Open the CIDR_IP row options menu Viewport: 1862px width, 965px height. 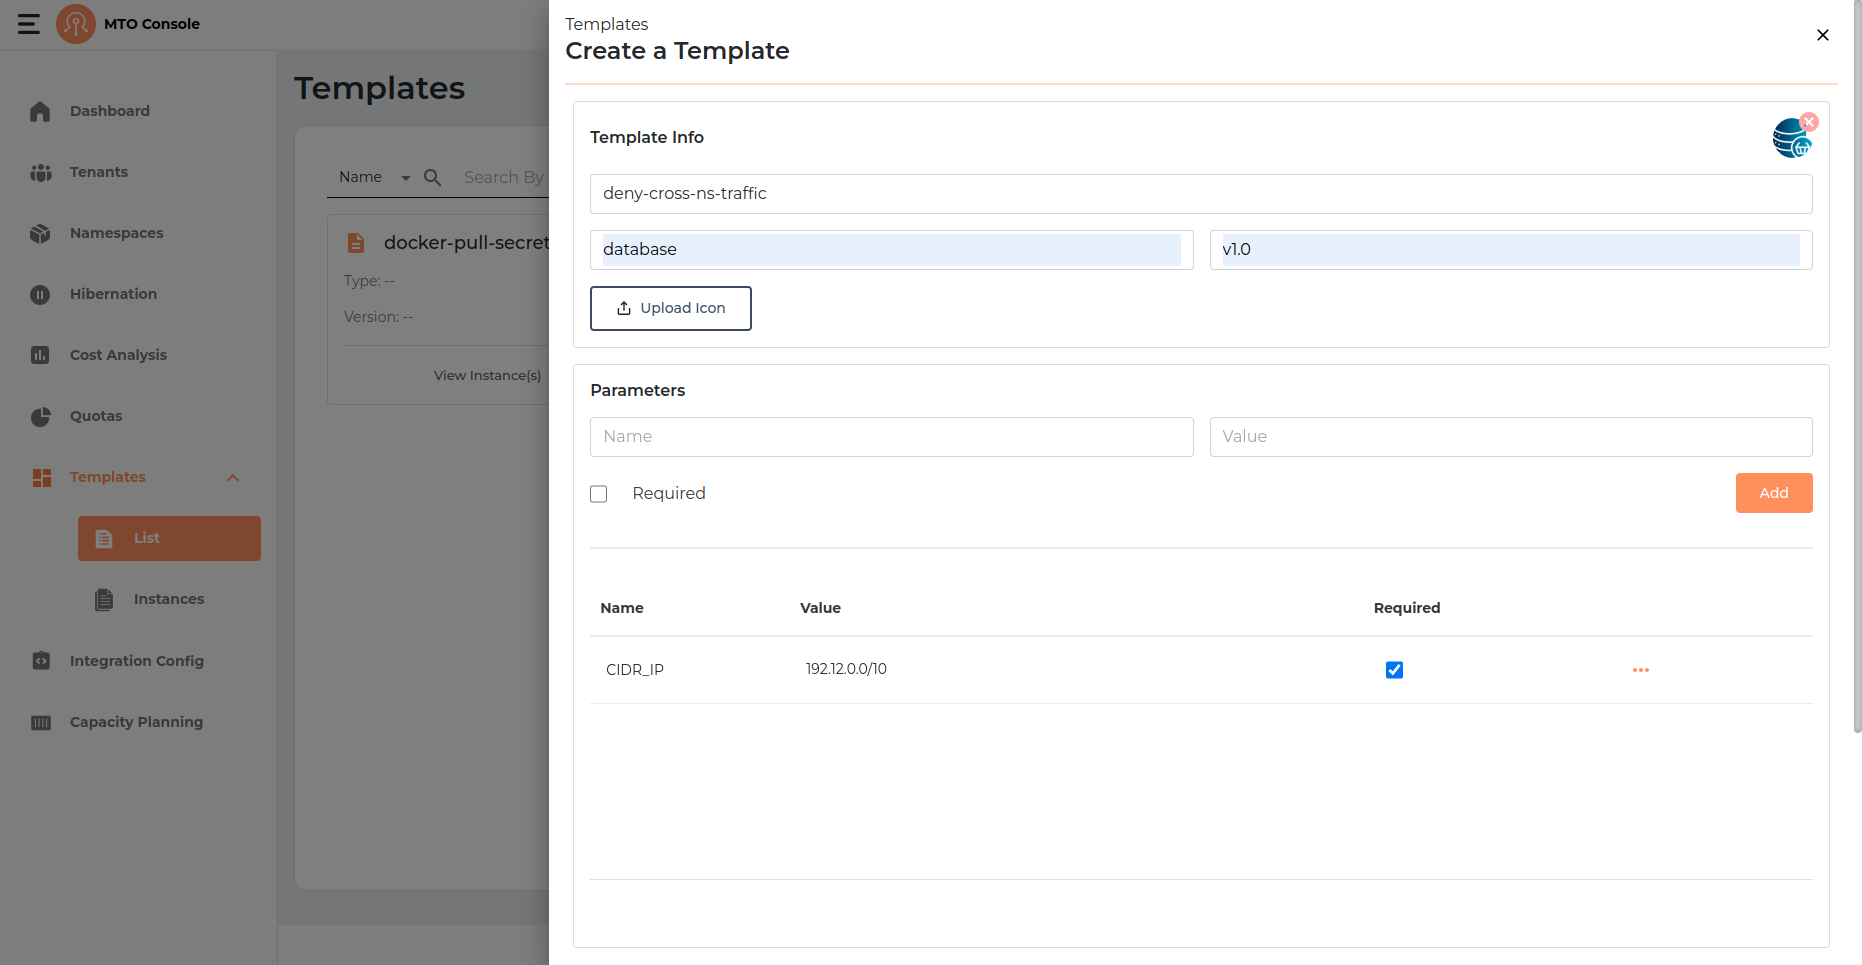1640,670
